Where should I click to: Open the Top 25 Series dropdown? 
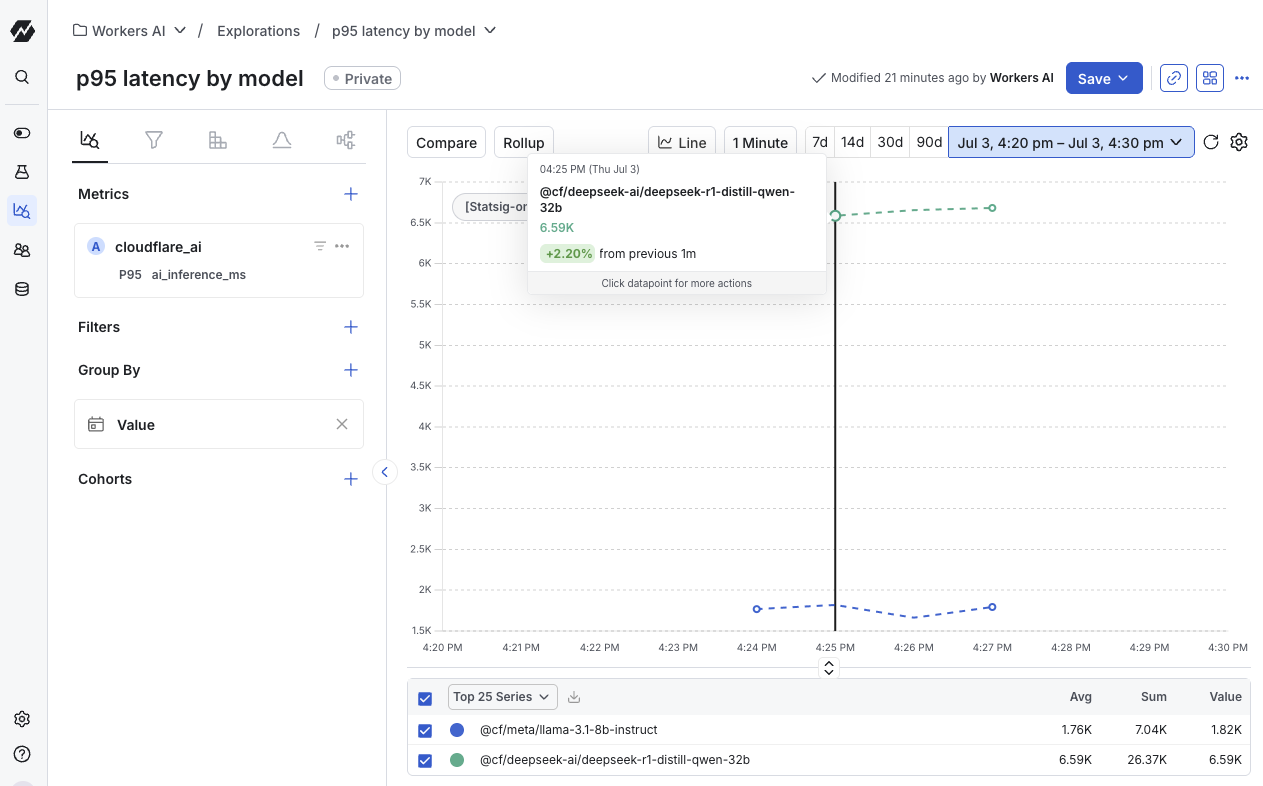[502, 697]
